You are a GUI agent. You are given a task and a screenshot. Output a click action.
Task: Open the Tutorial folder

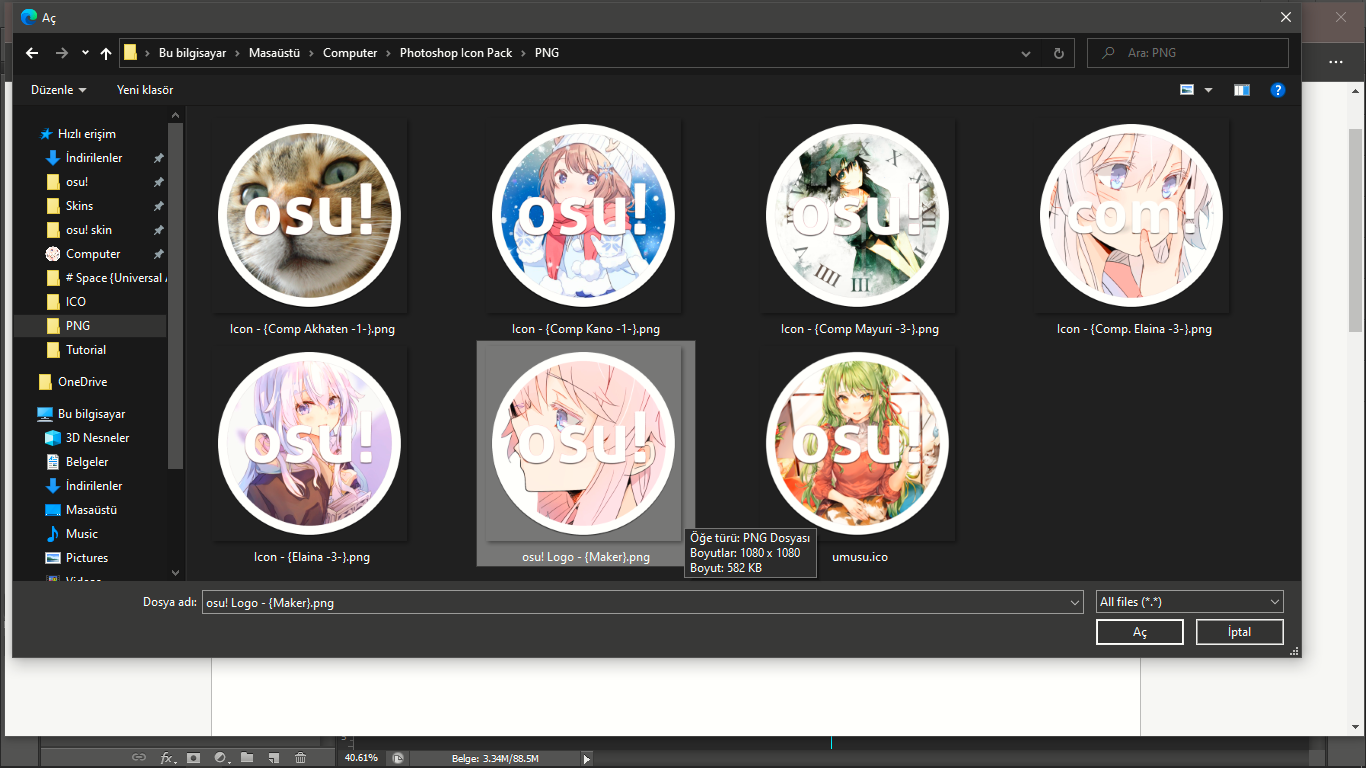86,350
